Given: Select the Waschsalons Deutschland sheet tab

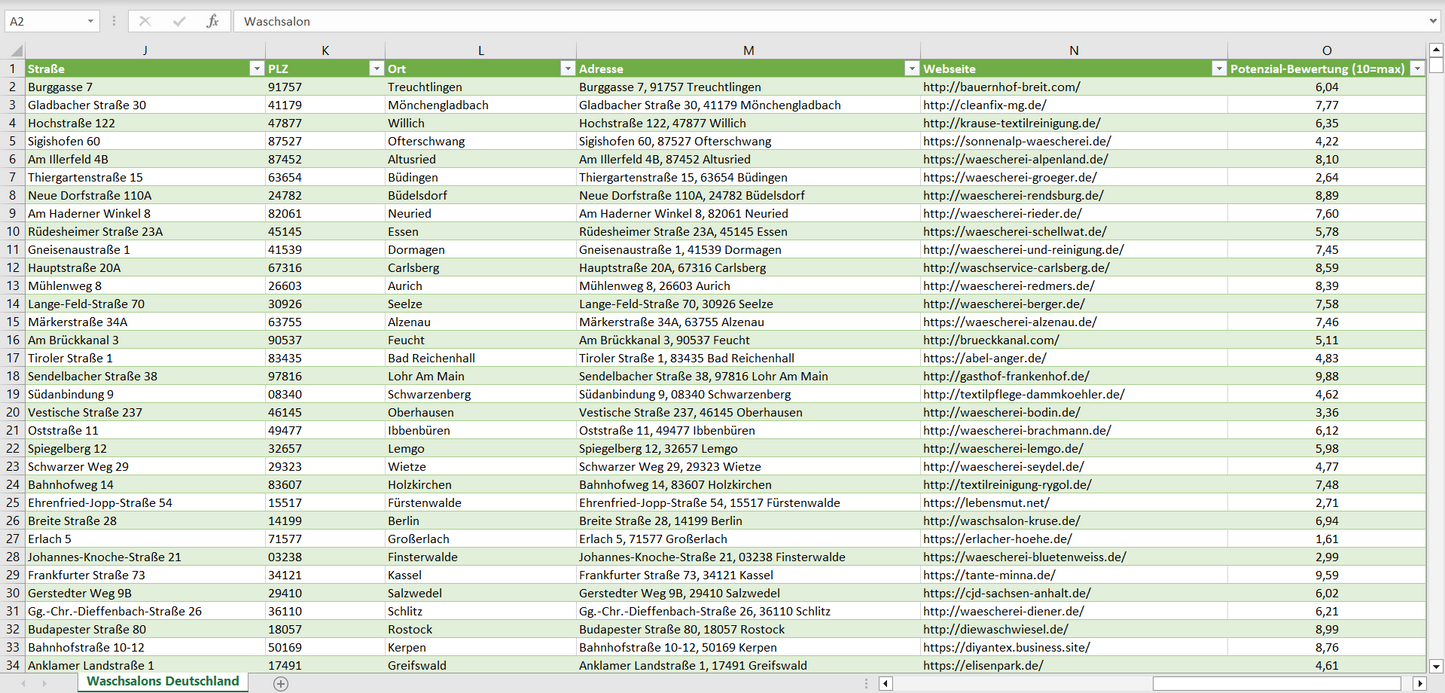Looking at the screenshot, I should [x=163, y=681].
